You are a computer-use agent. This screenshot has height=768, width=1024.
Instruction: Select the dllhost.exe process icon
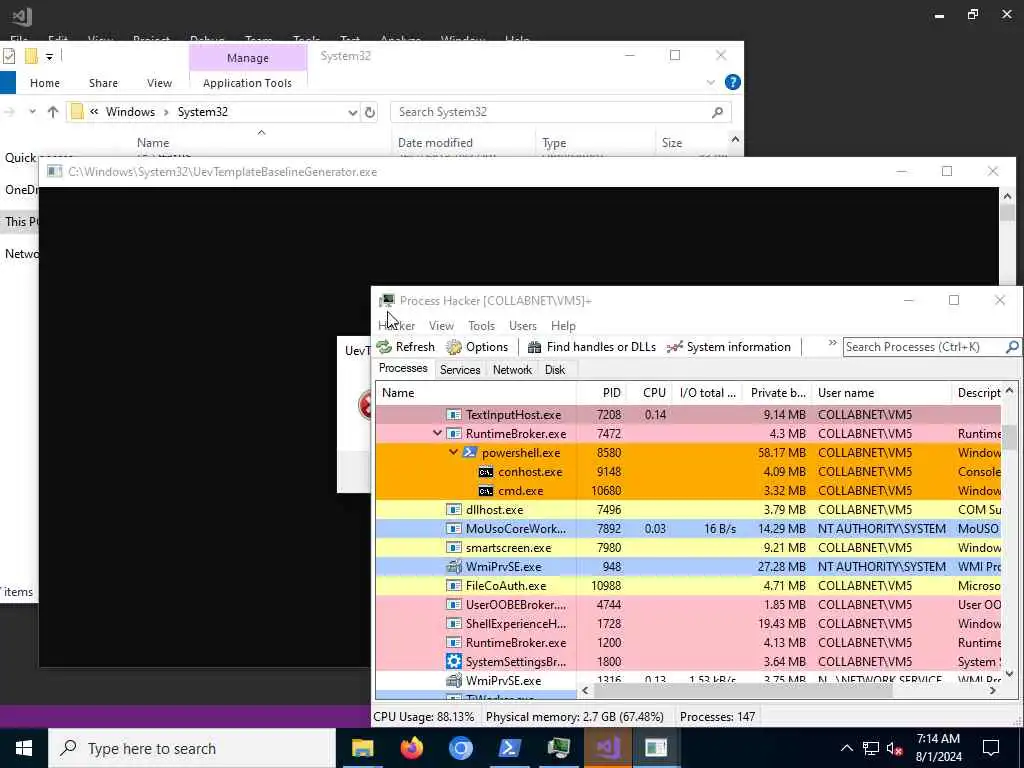tap(453, 509)
